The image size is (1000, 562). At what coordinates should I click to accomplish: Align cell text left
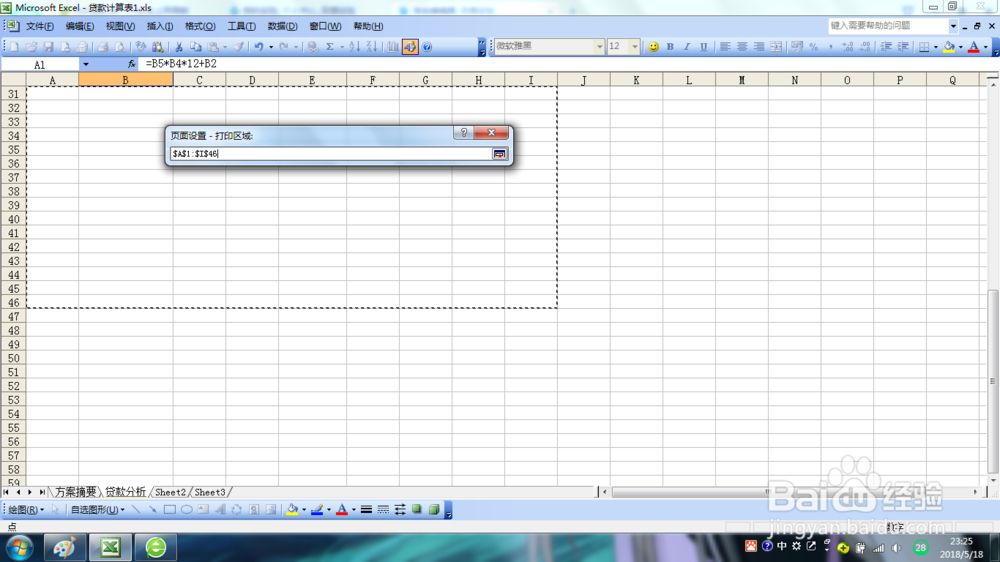point(725,47)
